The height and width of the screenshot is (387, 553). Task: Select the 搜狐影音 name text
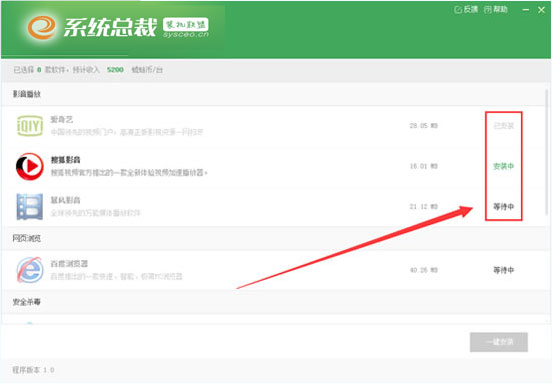[66, 160]
